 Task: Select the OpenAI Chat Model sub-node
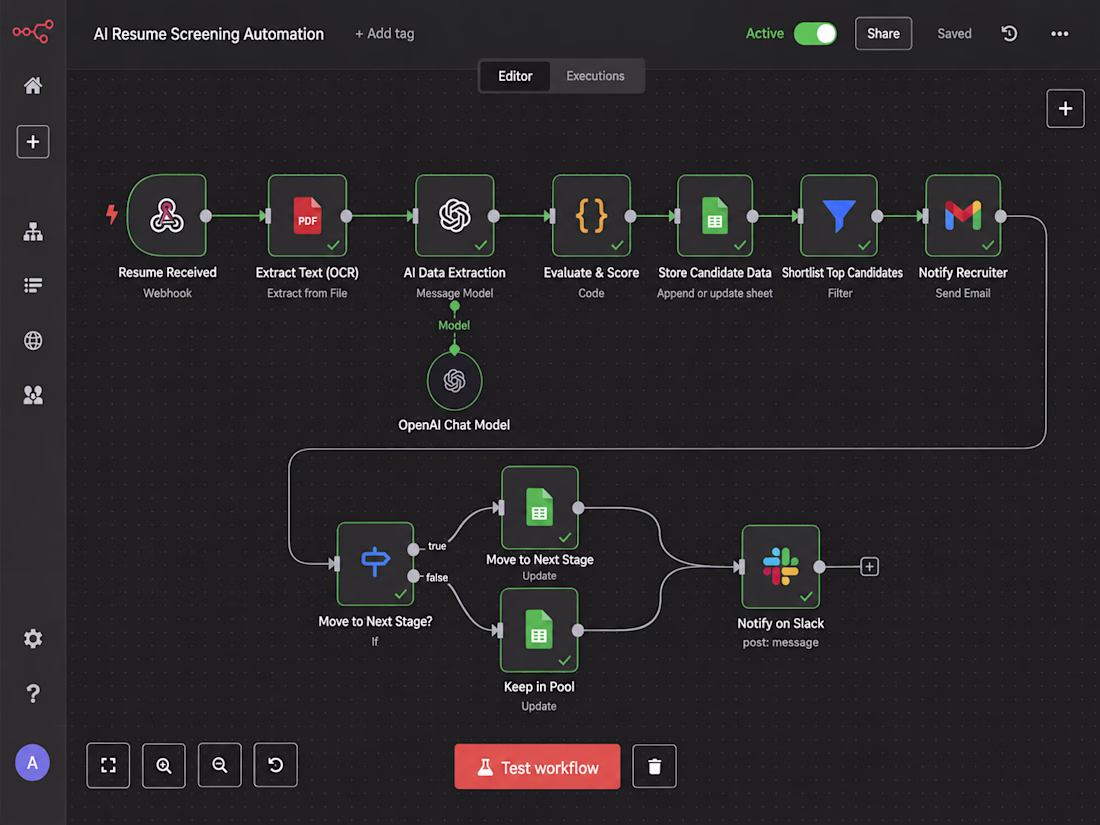coord(455,381)
